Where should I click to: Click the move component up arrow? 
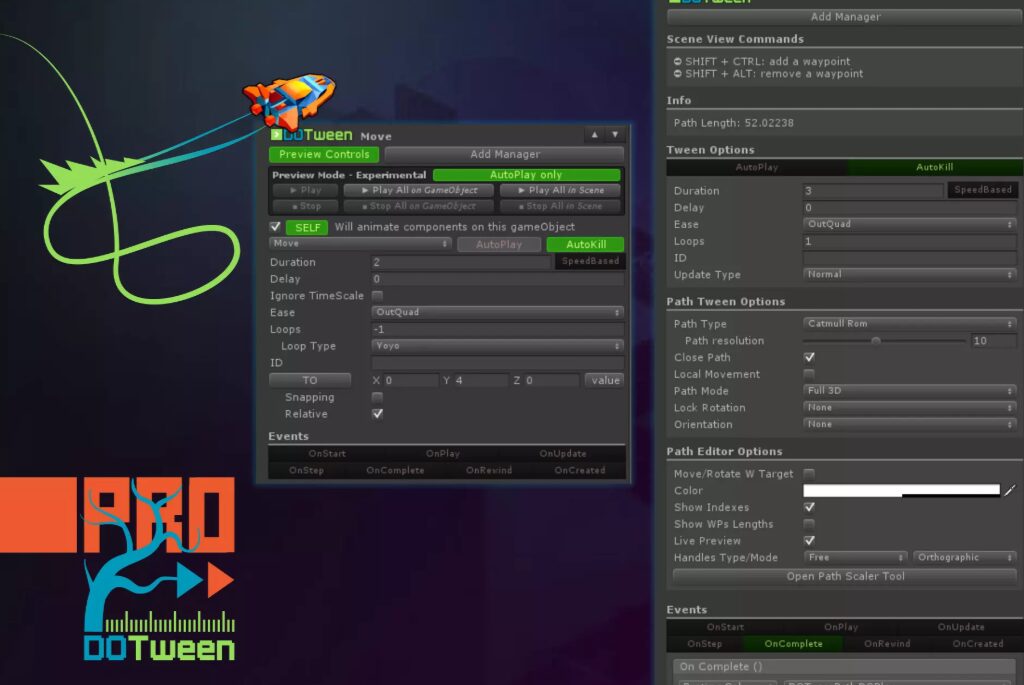click(x=594, y=135)
